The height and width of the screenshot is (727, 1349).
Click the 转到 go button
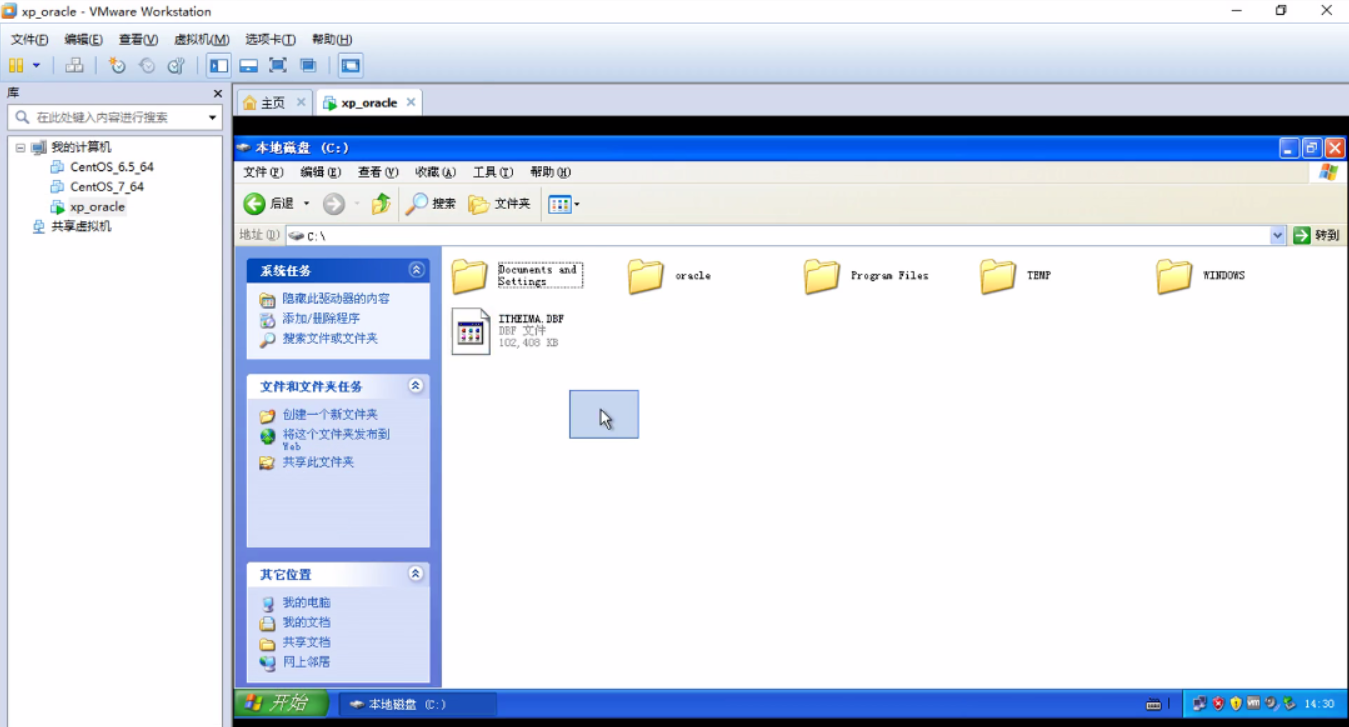(1316, 236)
